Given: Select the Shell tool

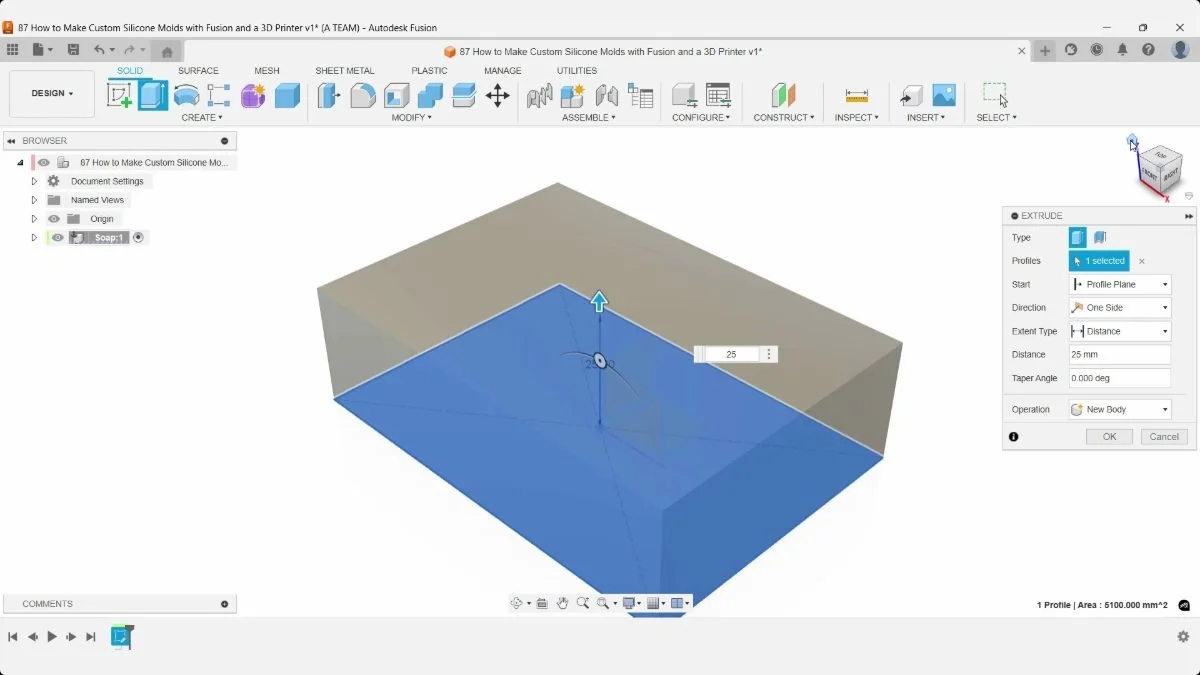Looking at the screenshot, I should [397, 95].
